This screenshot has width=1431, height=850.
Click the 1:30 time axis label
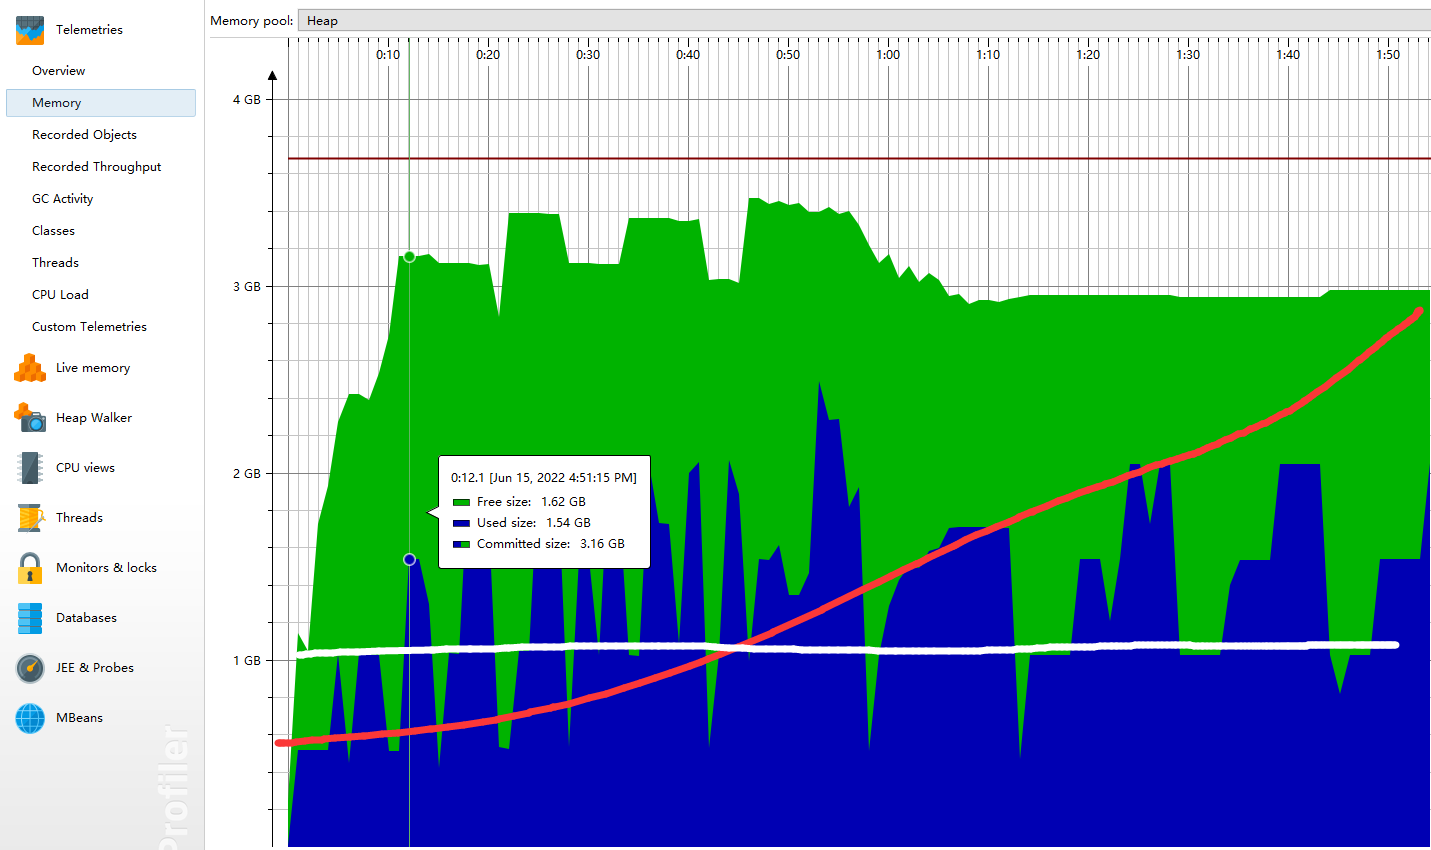[x=1188, y=55]
